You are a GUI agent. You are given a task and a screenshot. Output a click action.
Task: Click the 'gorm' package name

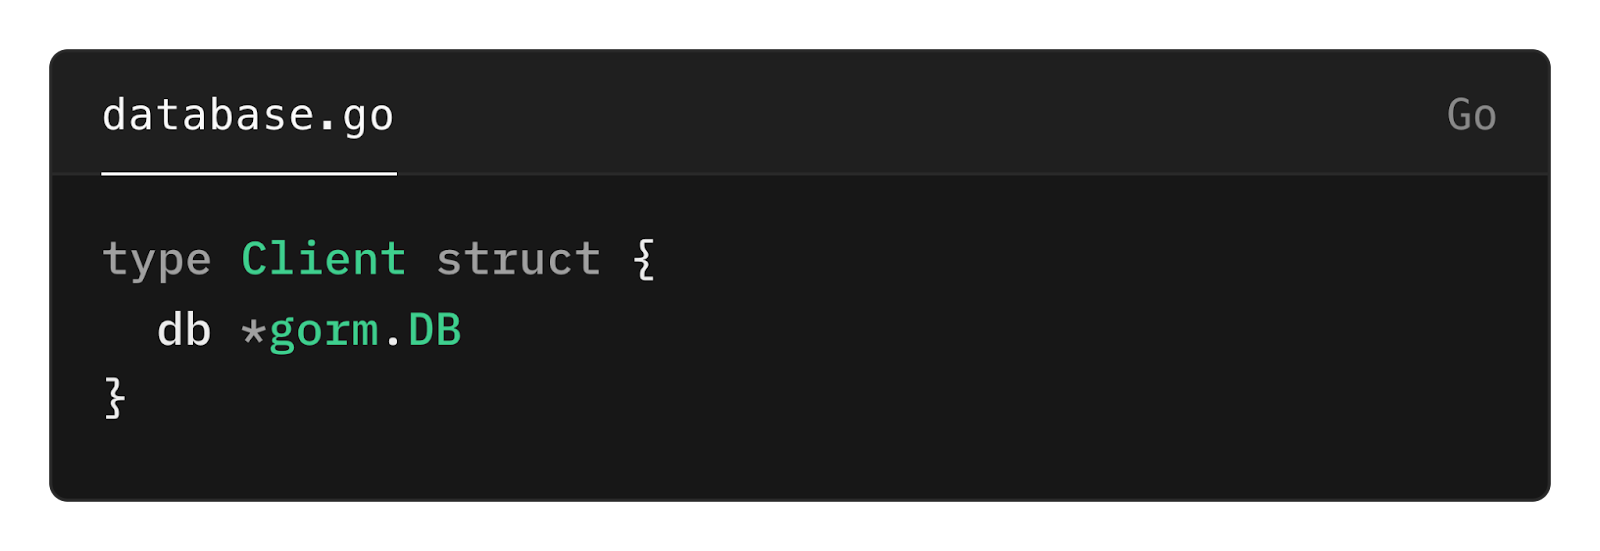point(324,331)
